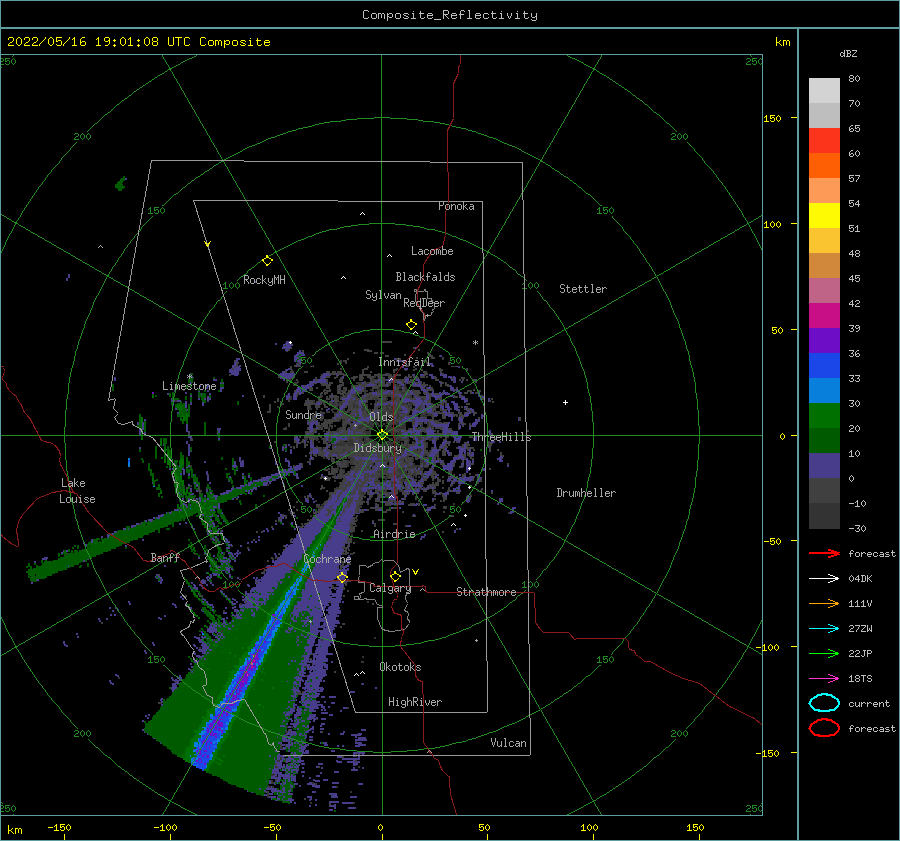The height and width of the screenshot is (841, 900).
Task: Click the yellow diamond marker south of RedDeer
Action: [x=412, y=325]
